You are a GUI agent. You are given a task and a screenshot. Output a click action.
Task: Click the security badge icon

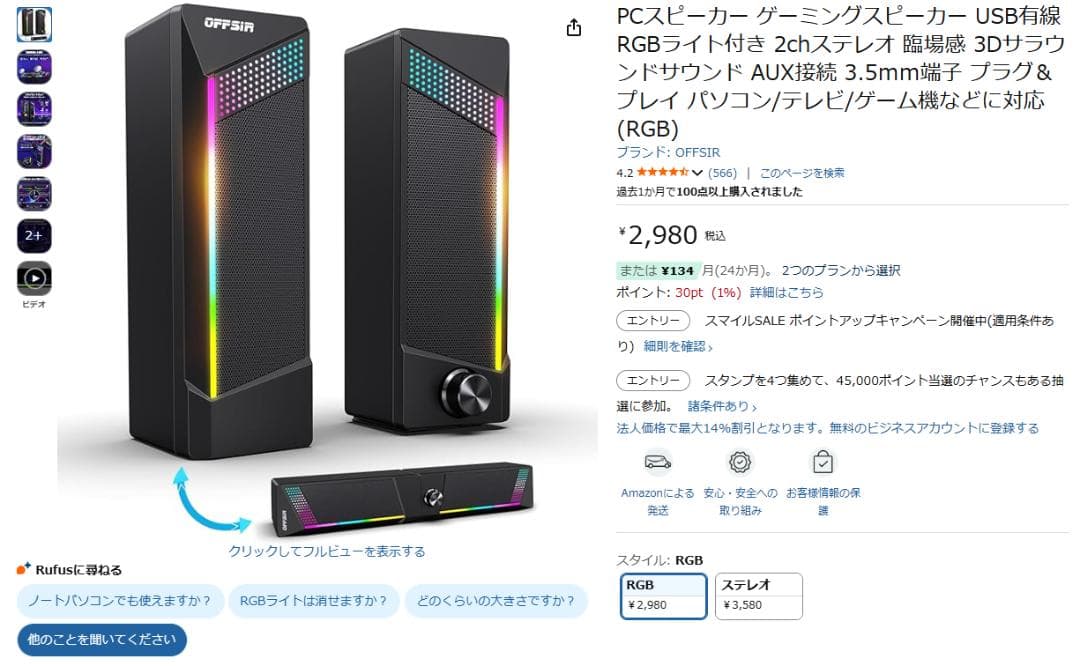point(740,461)
